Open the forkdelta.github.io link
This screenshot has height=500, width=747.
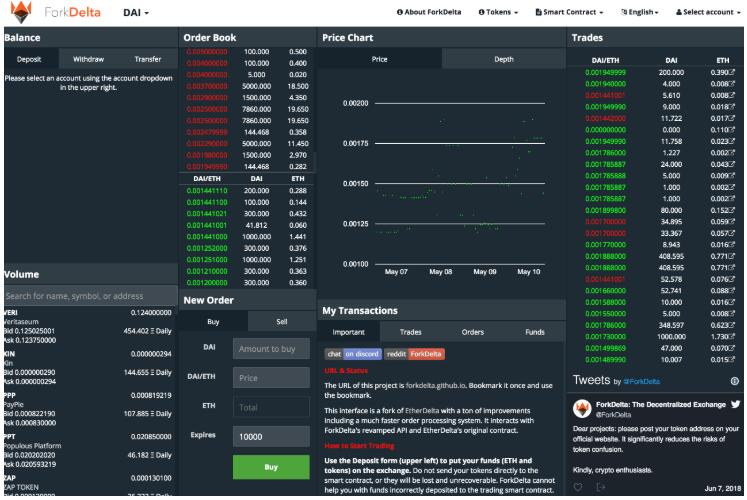pos(435,385)
